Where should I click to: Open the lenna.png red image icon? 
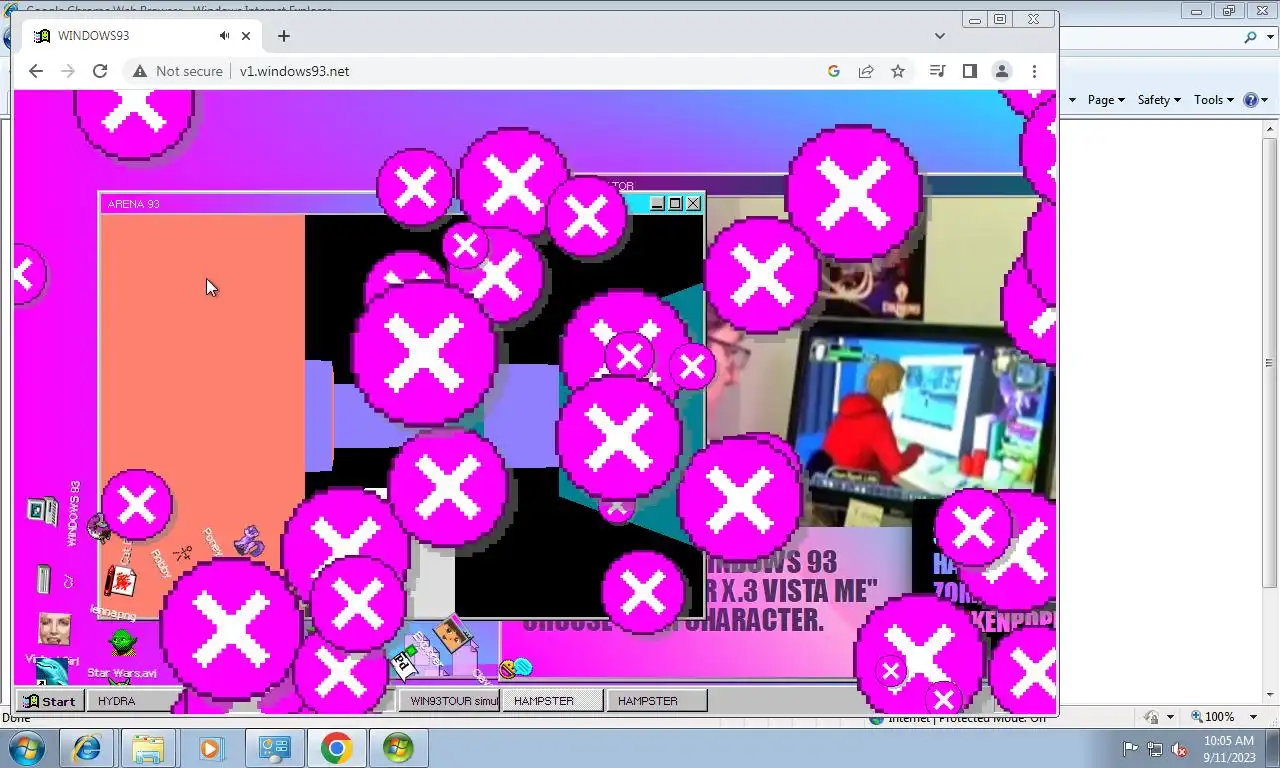point(120,581)
